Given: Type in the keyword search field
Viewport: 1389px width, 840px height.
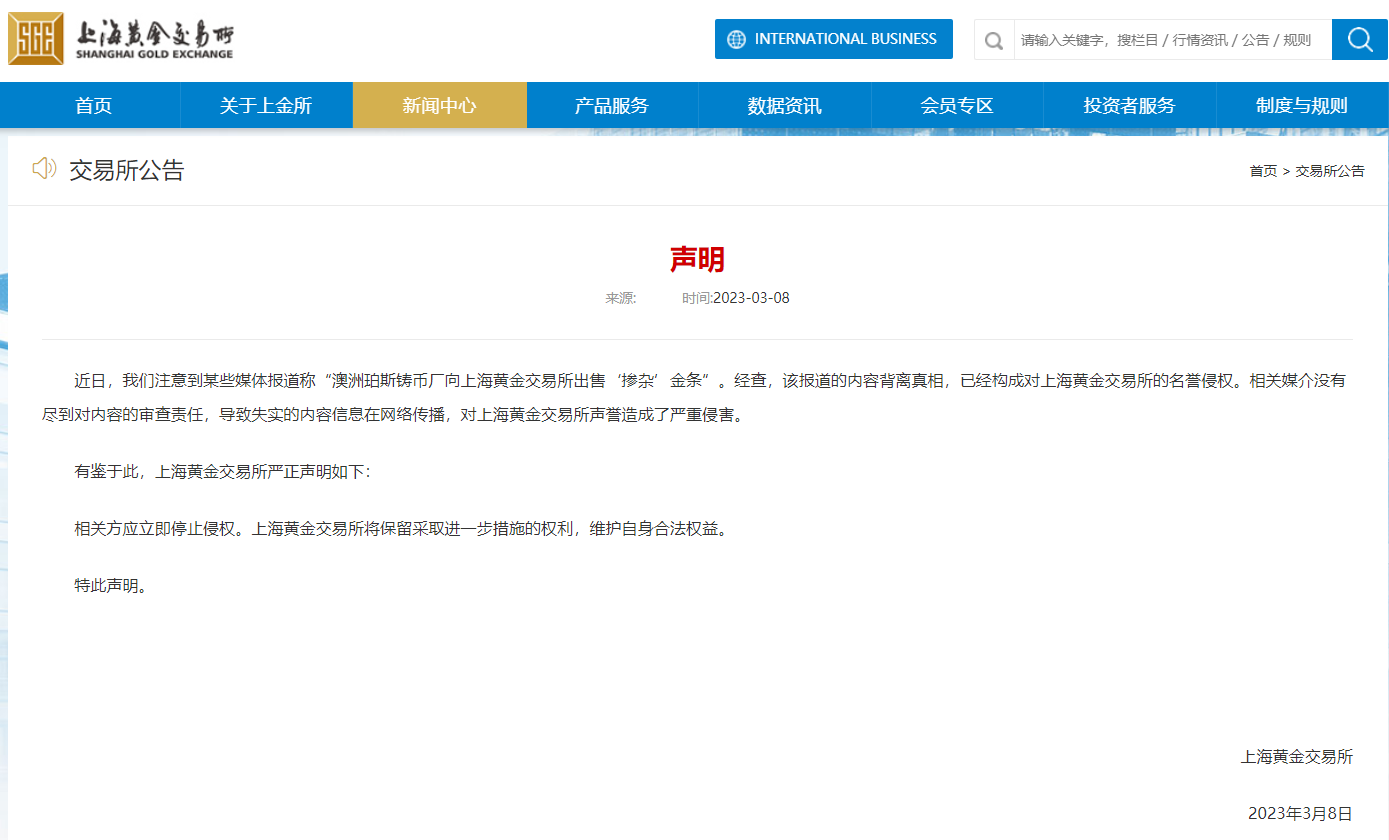Looking at the screenshot, I should (x=1170, y=40).
